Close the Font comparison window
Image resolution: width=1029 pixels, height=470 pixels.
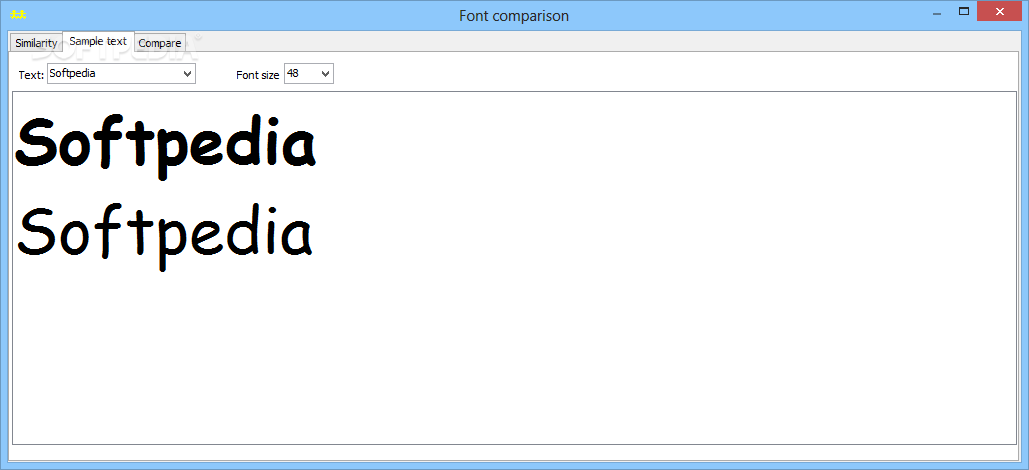pyautogui.click(x=1000, y=11)
